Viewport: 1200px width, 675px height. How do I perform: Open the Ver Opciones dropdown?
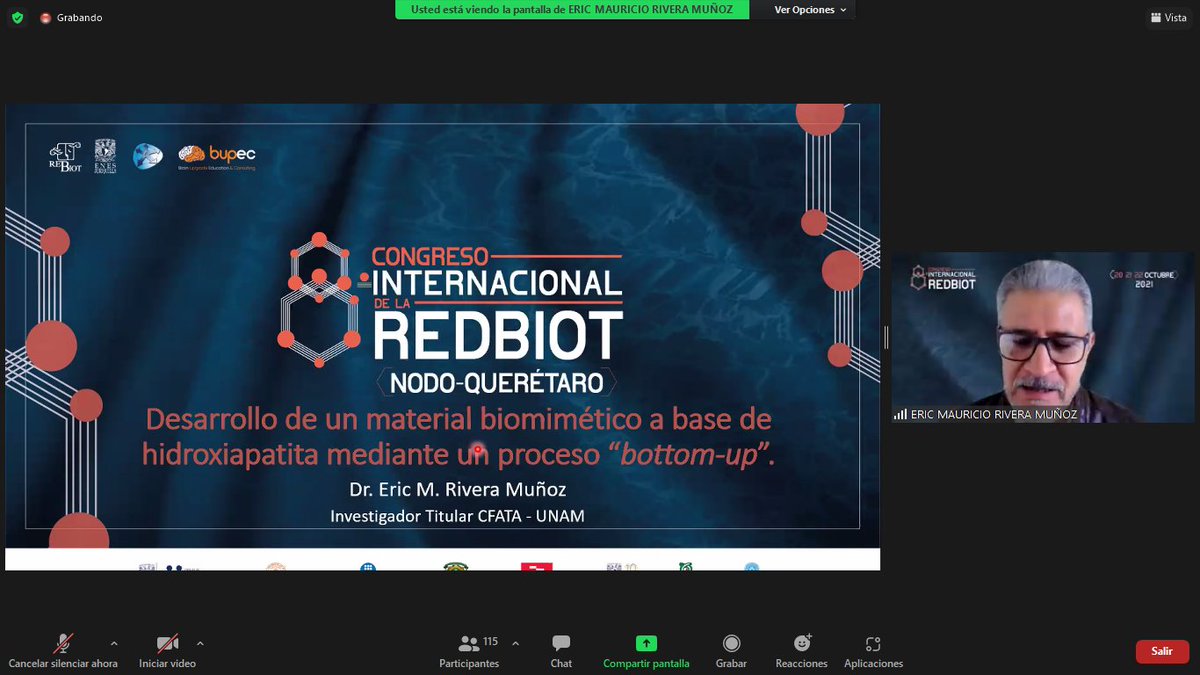(810, 10)
